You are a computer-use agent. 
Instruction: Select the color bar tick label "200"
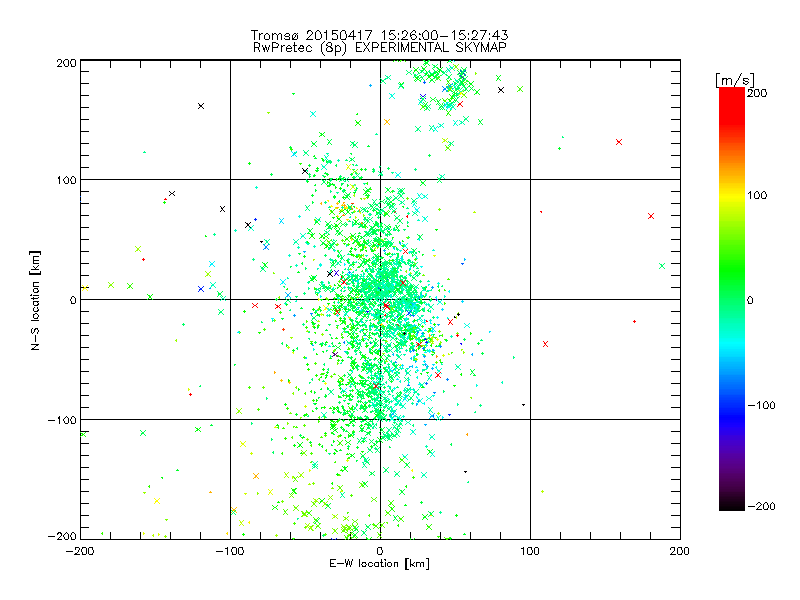(757, 93)
